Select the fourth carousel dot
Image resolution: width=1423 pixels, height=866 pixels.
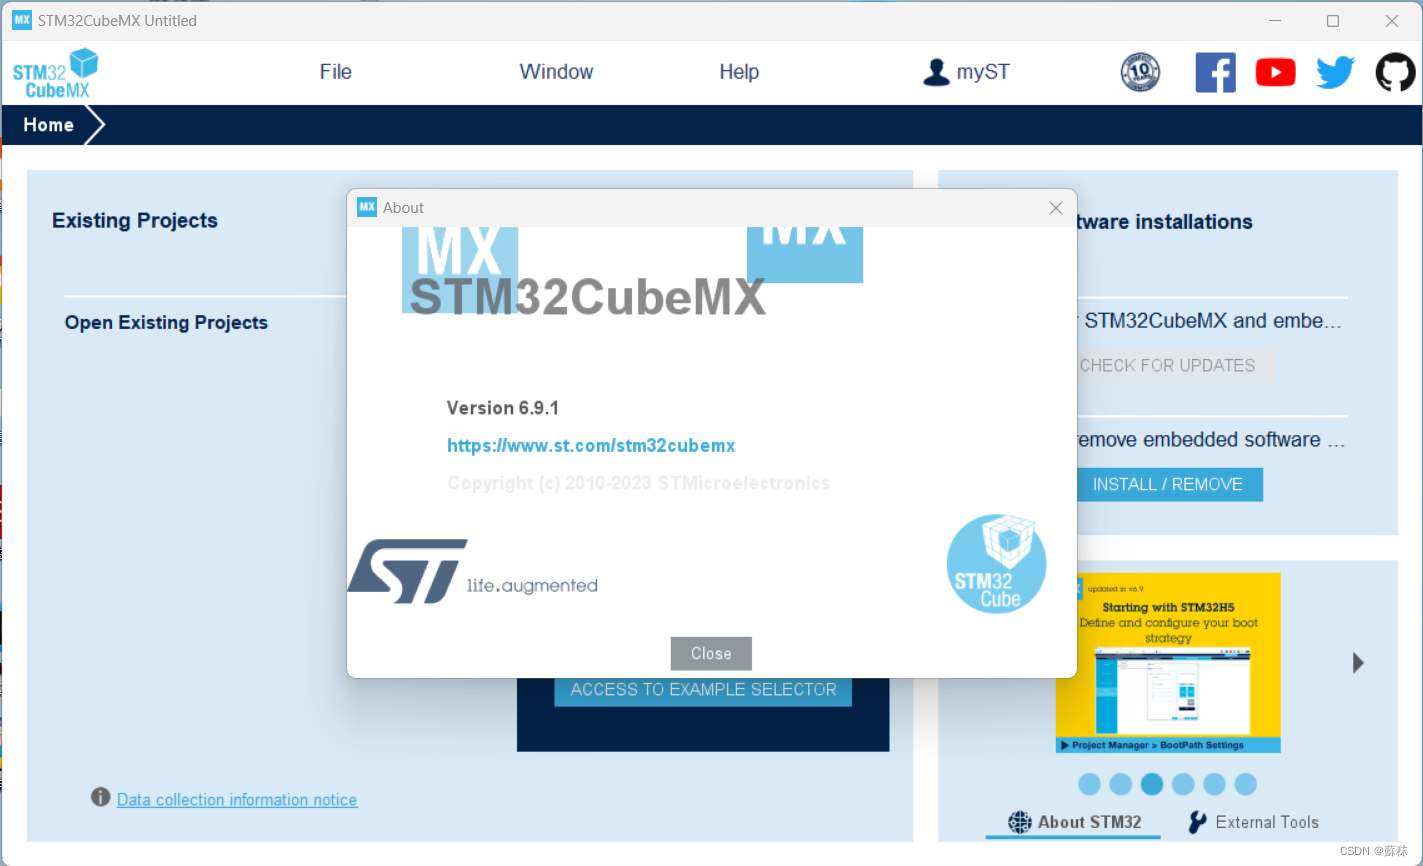coord(1183,784)
